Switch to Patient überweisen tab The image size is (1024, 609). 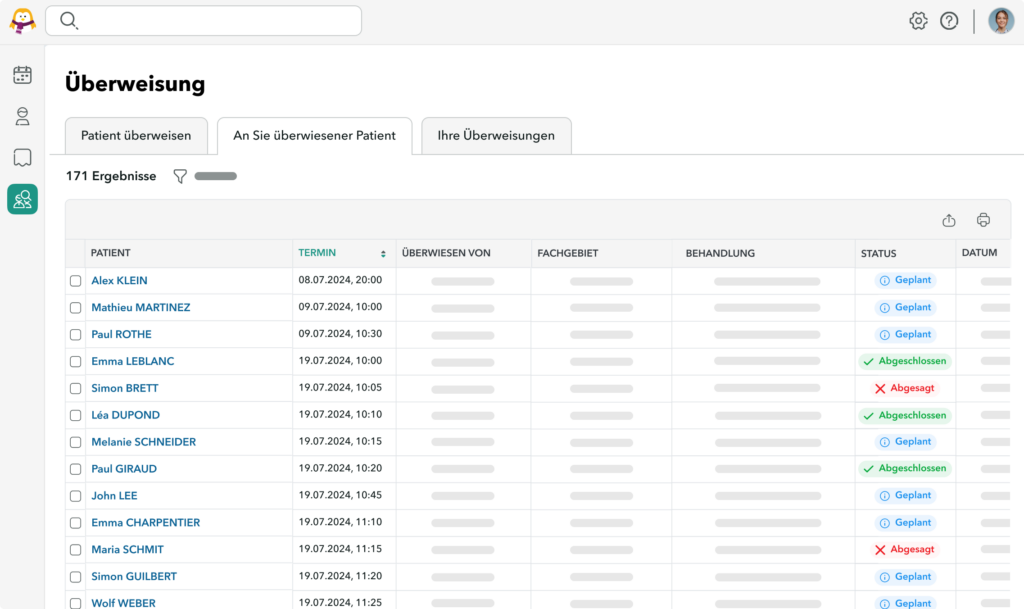point(136,136)
